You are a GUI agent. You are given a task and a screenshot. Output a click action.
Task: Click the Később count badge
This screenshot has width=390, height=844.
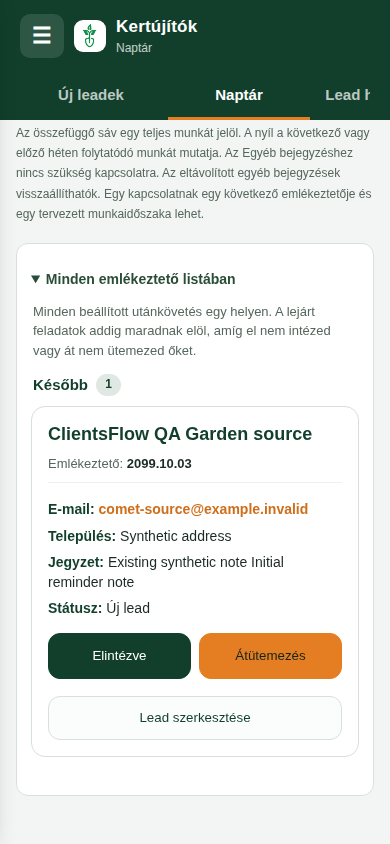click(109, 385)
